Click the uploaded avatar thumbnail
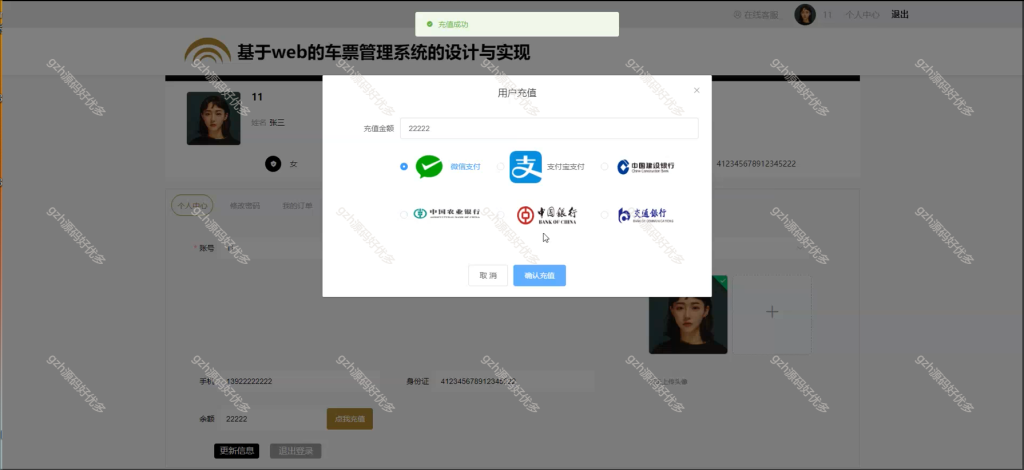 (688, 315)
